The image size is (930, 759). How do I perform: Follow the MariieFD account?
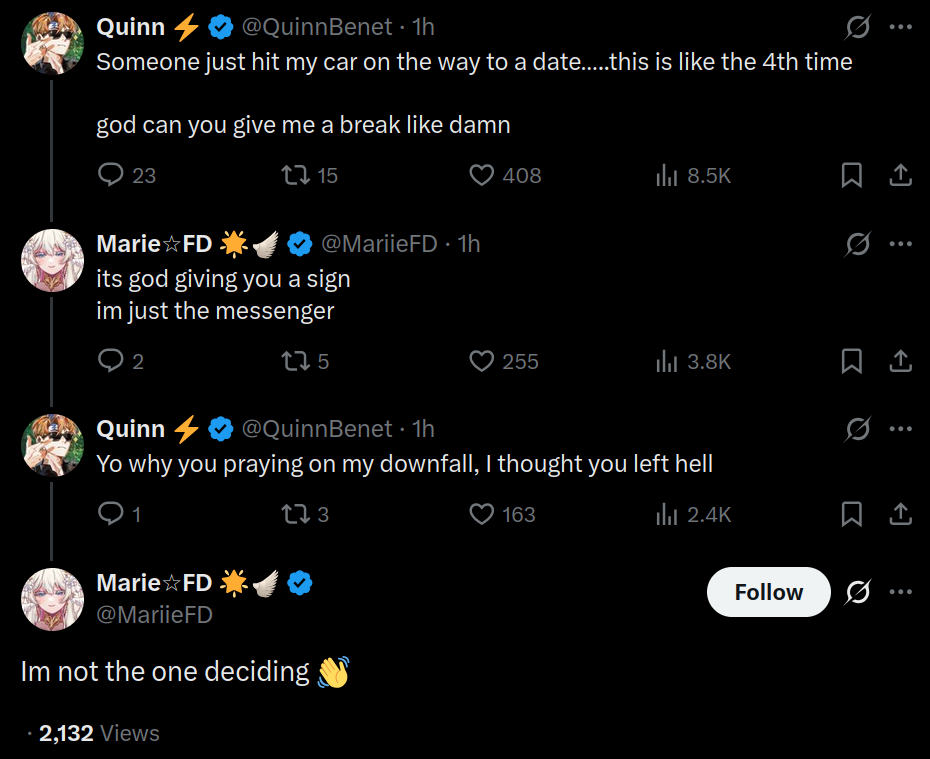coord(768,592)
